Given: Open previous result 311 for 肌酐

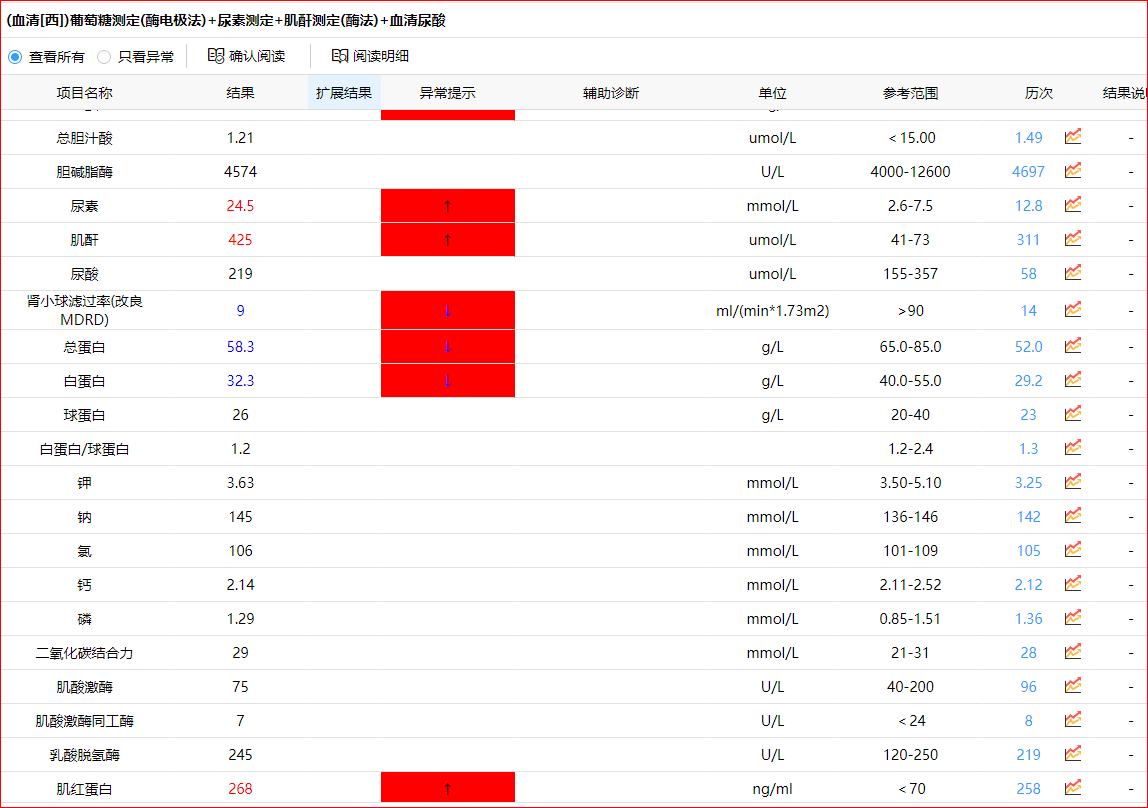Looking at the screenshot, I should (1029, 239).
